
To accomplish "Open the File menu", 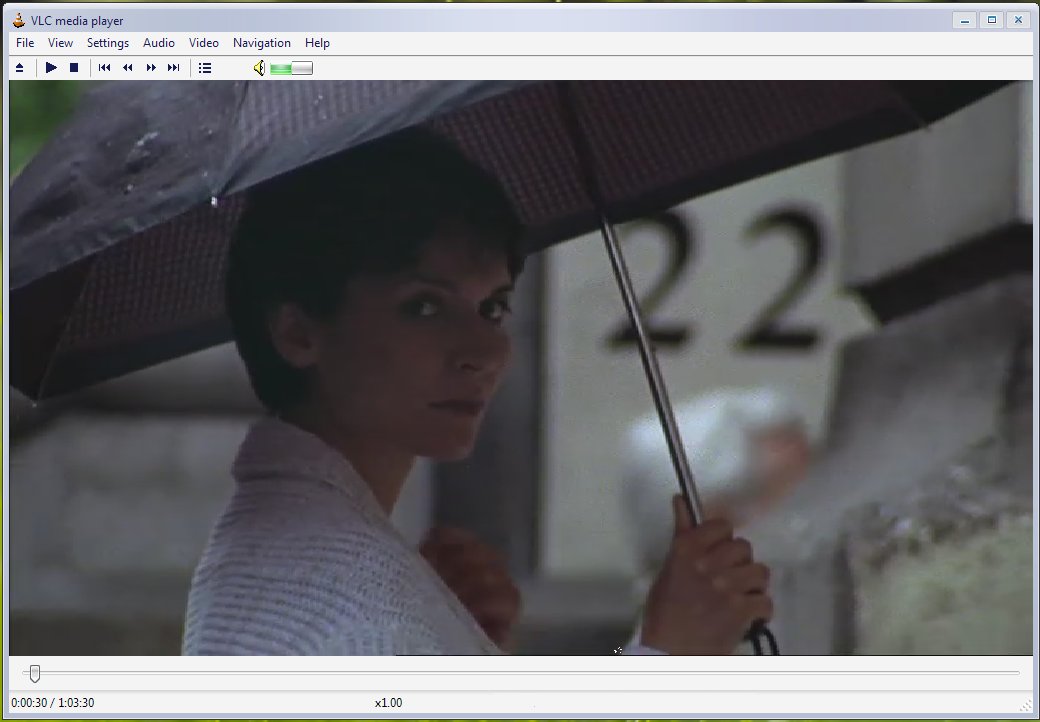I will pos(25,42).
